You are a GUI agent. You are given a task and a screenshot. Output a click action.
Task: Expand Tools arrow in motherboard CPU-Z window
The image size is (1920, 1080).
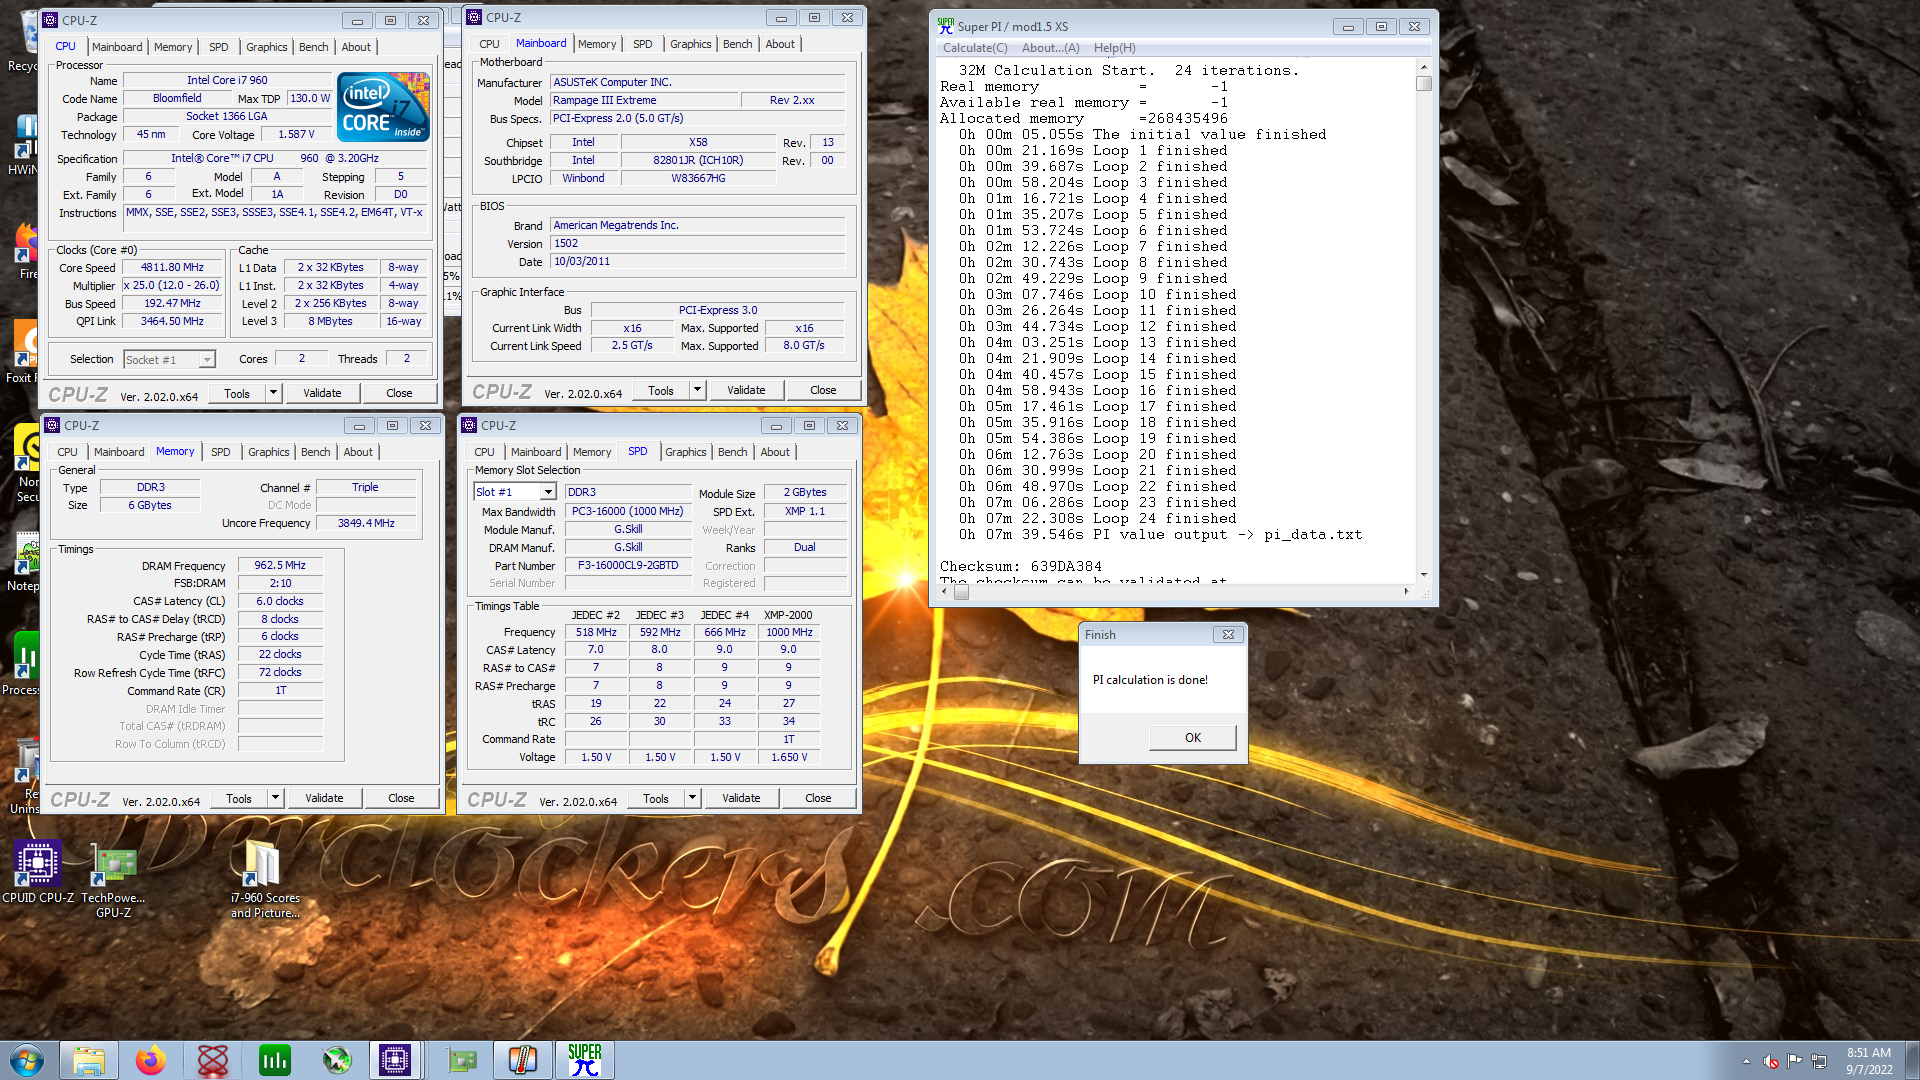point(697,390)
